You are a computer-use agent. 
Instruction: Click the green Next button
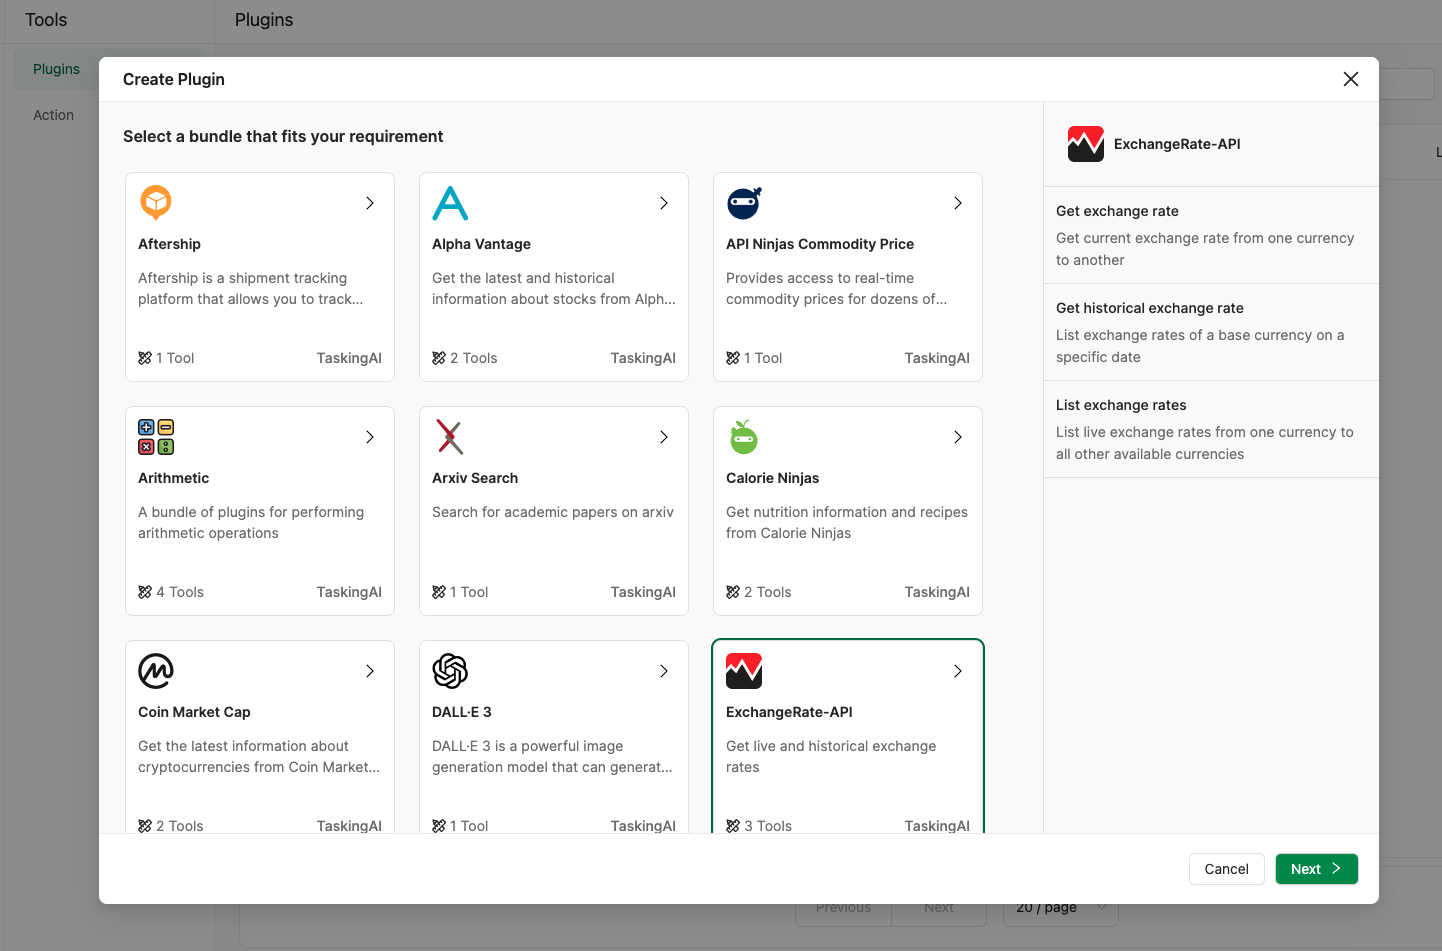(x=1317, y=869)
